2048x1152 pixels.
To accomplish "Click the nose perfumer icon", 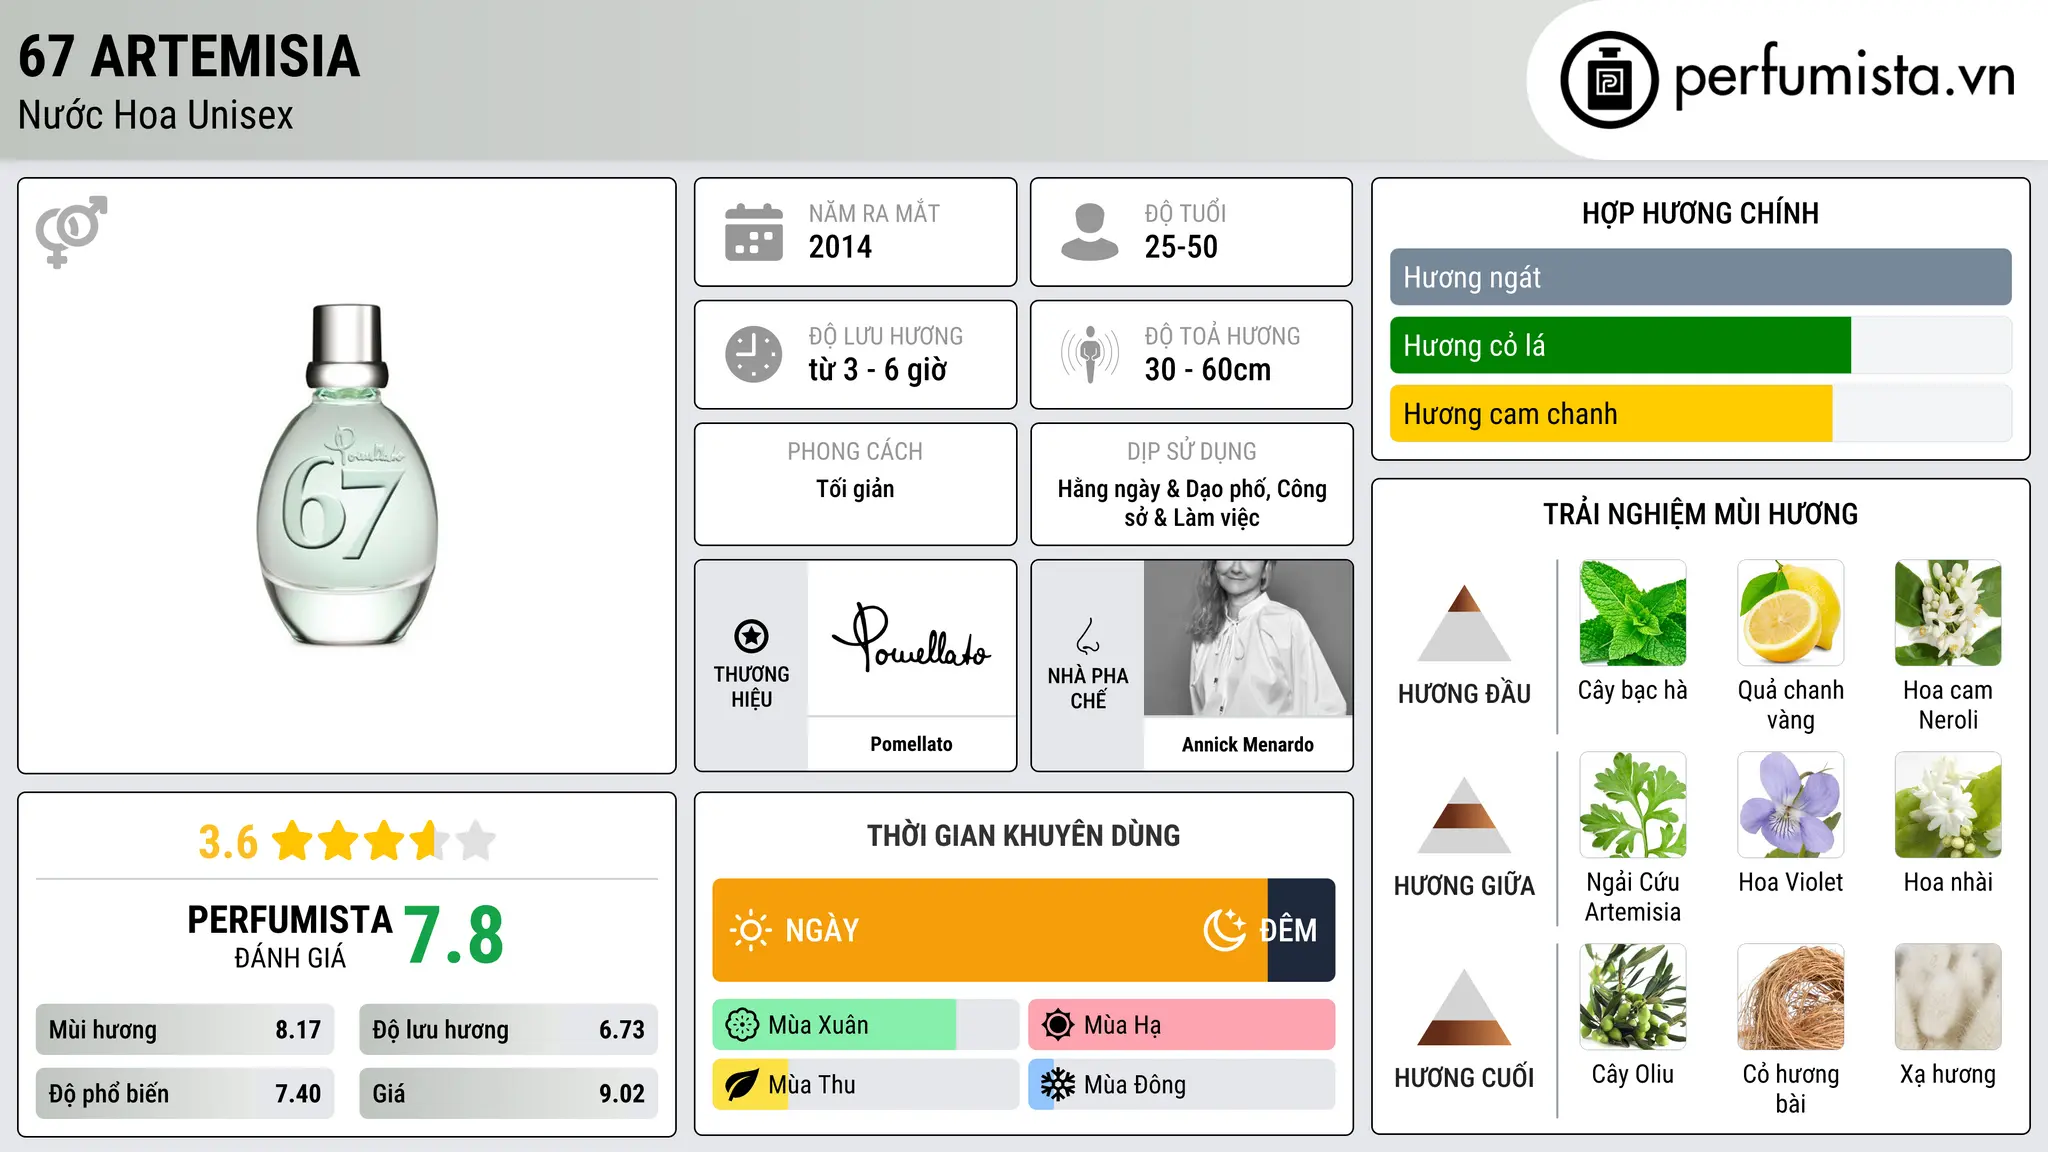I will (x=1088, y=636).
